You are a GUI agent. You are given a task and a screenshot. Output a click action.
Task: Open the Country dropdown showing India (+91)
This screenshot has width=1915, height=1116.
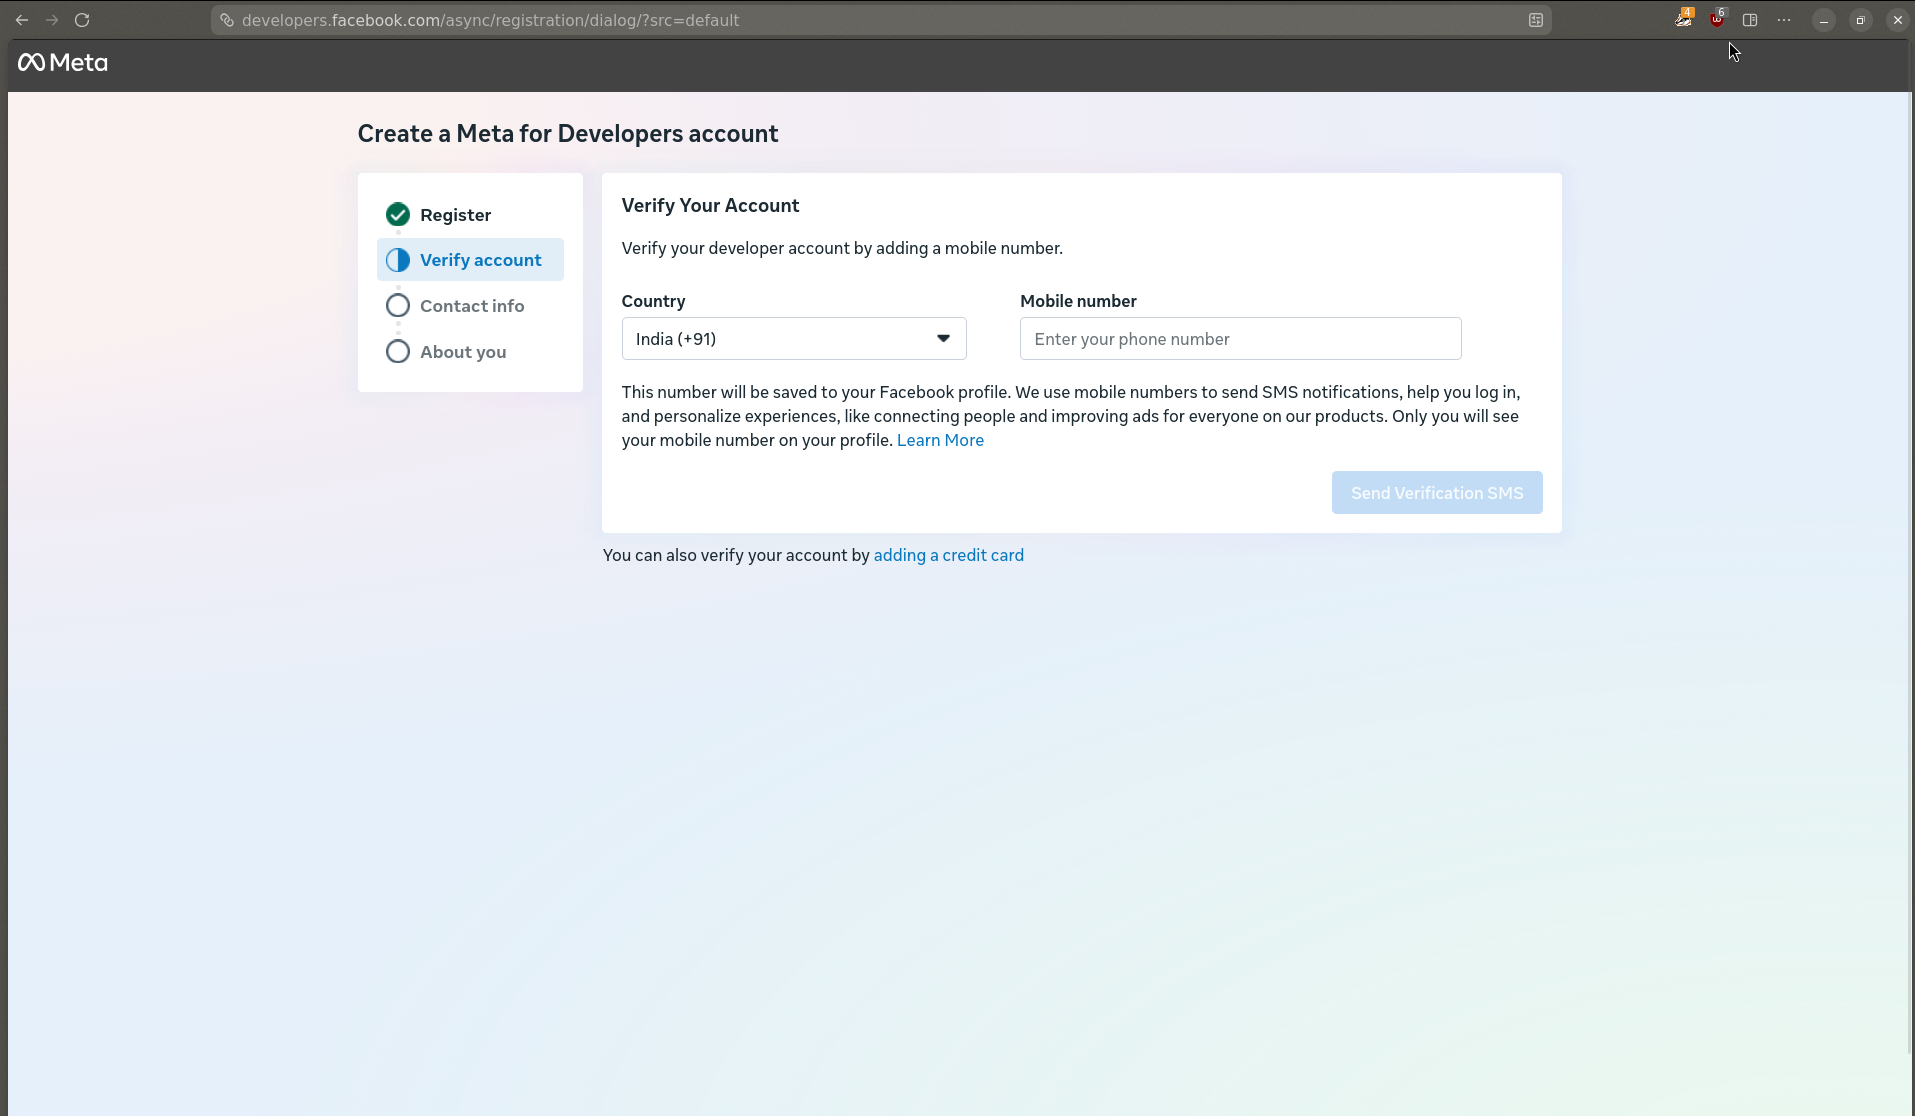pos(794,339)
